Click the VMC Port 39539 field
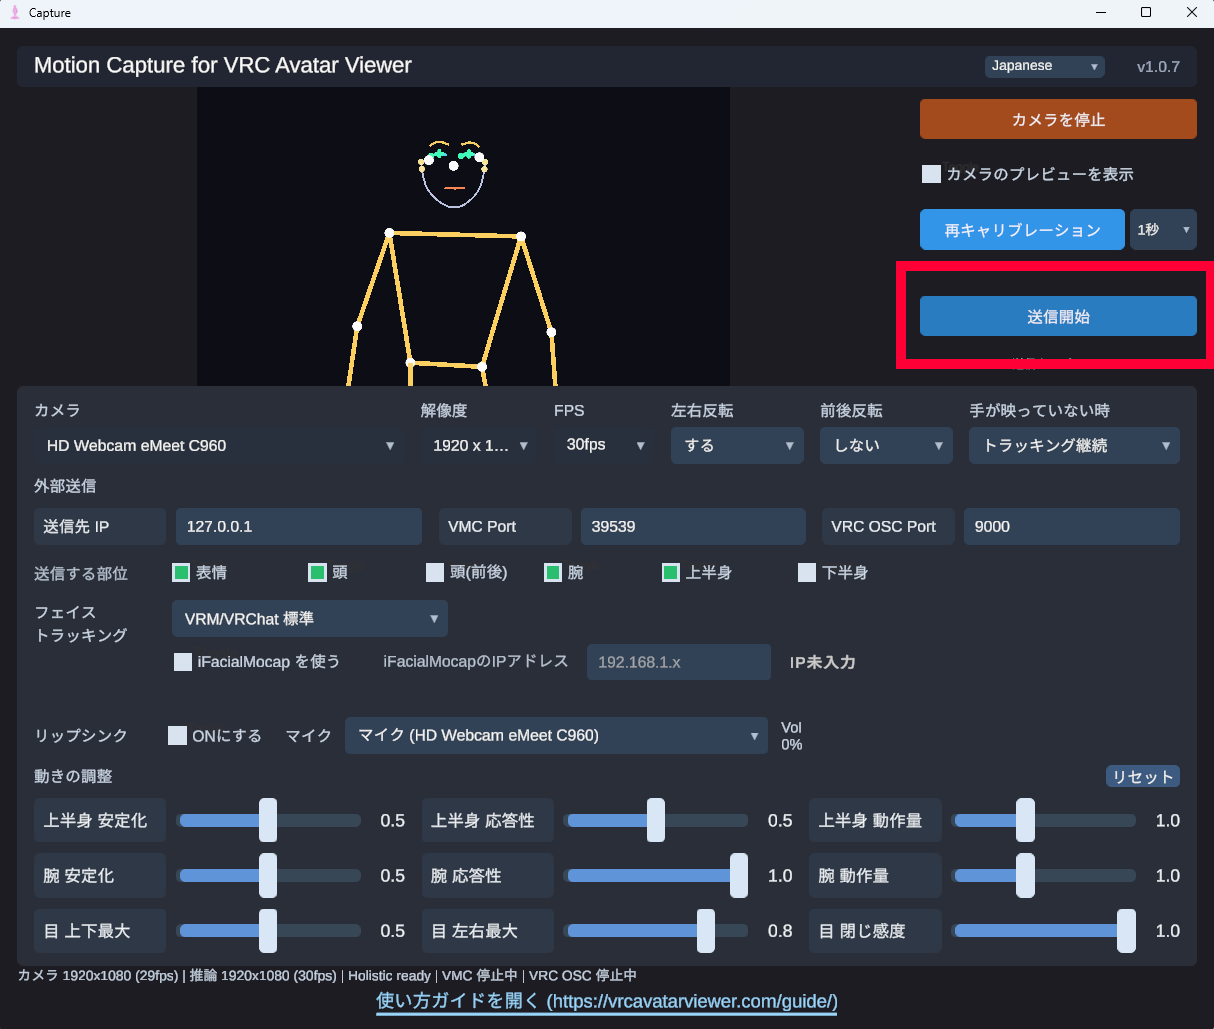Screen dimensions: 1214x1029 tap(693, 526)
